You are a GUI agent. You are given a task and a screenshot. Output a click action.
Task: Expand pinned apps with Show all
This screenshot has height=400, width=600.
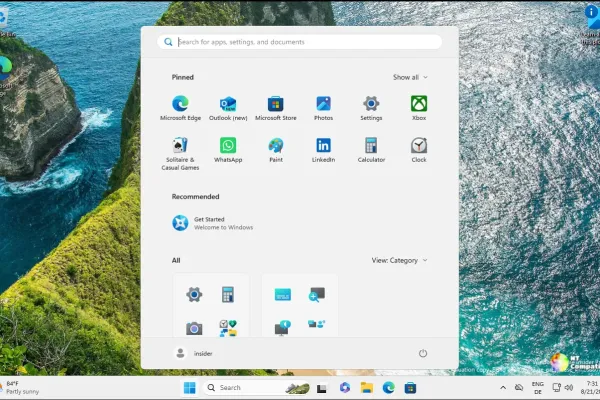(x=410, y=77)
